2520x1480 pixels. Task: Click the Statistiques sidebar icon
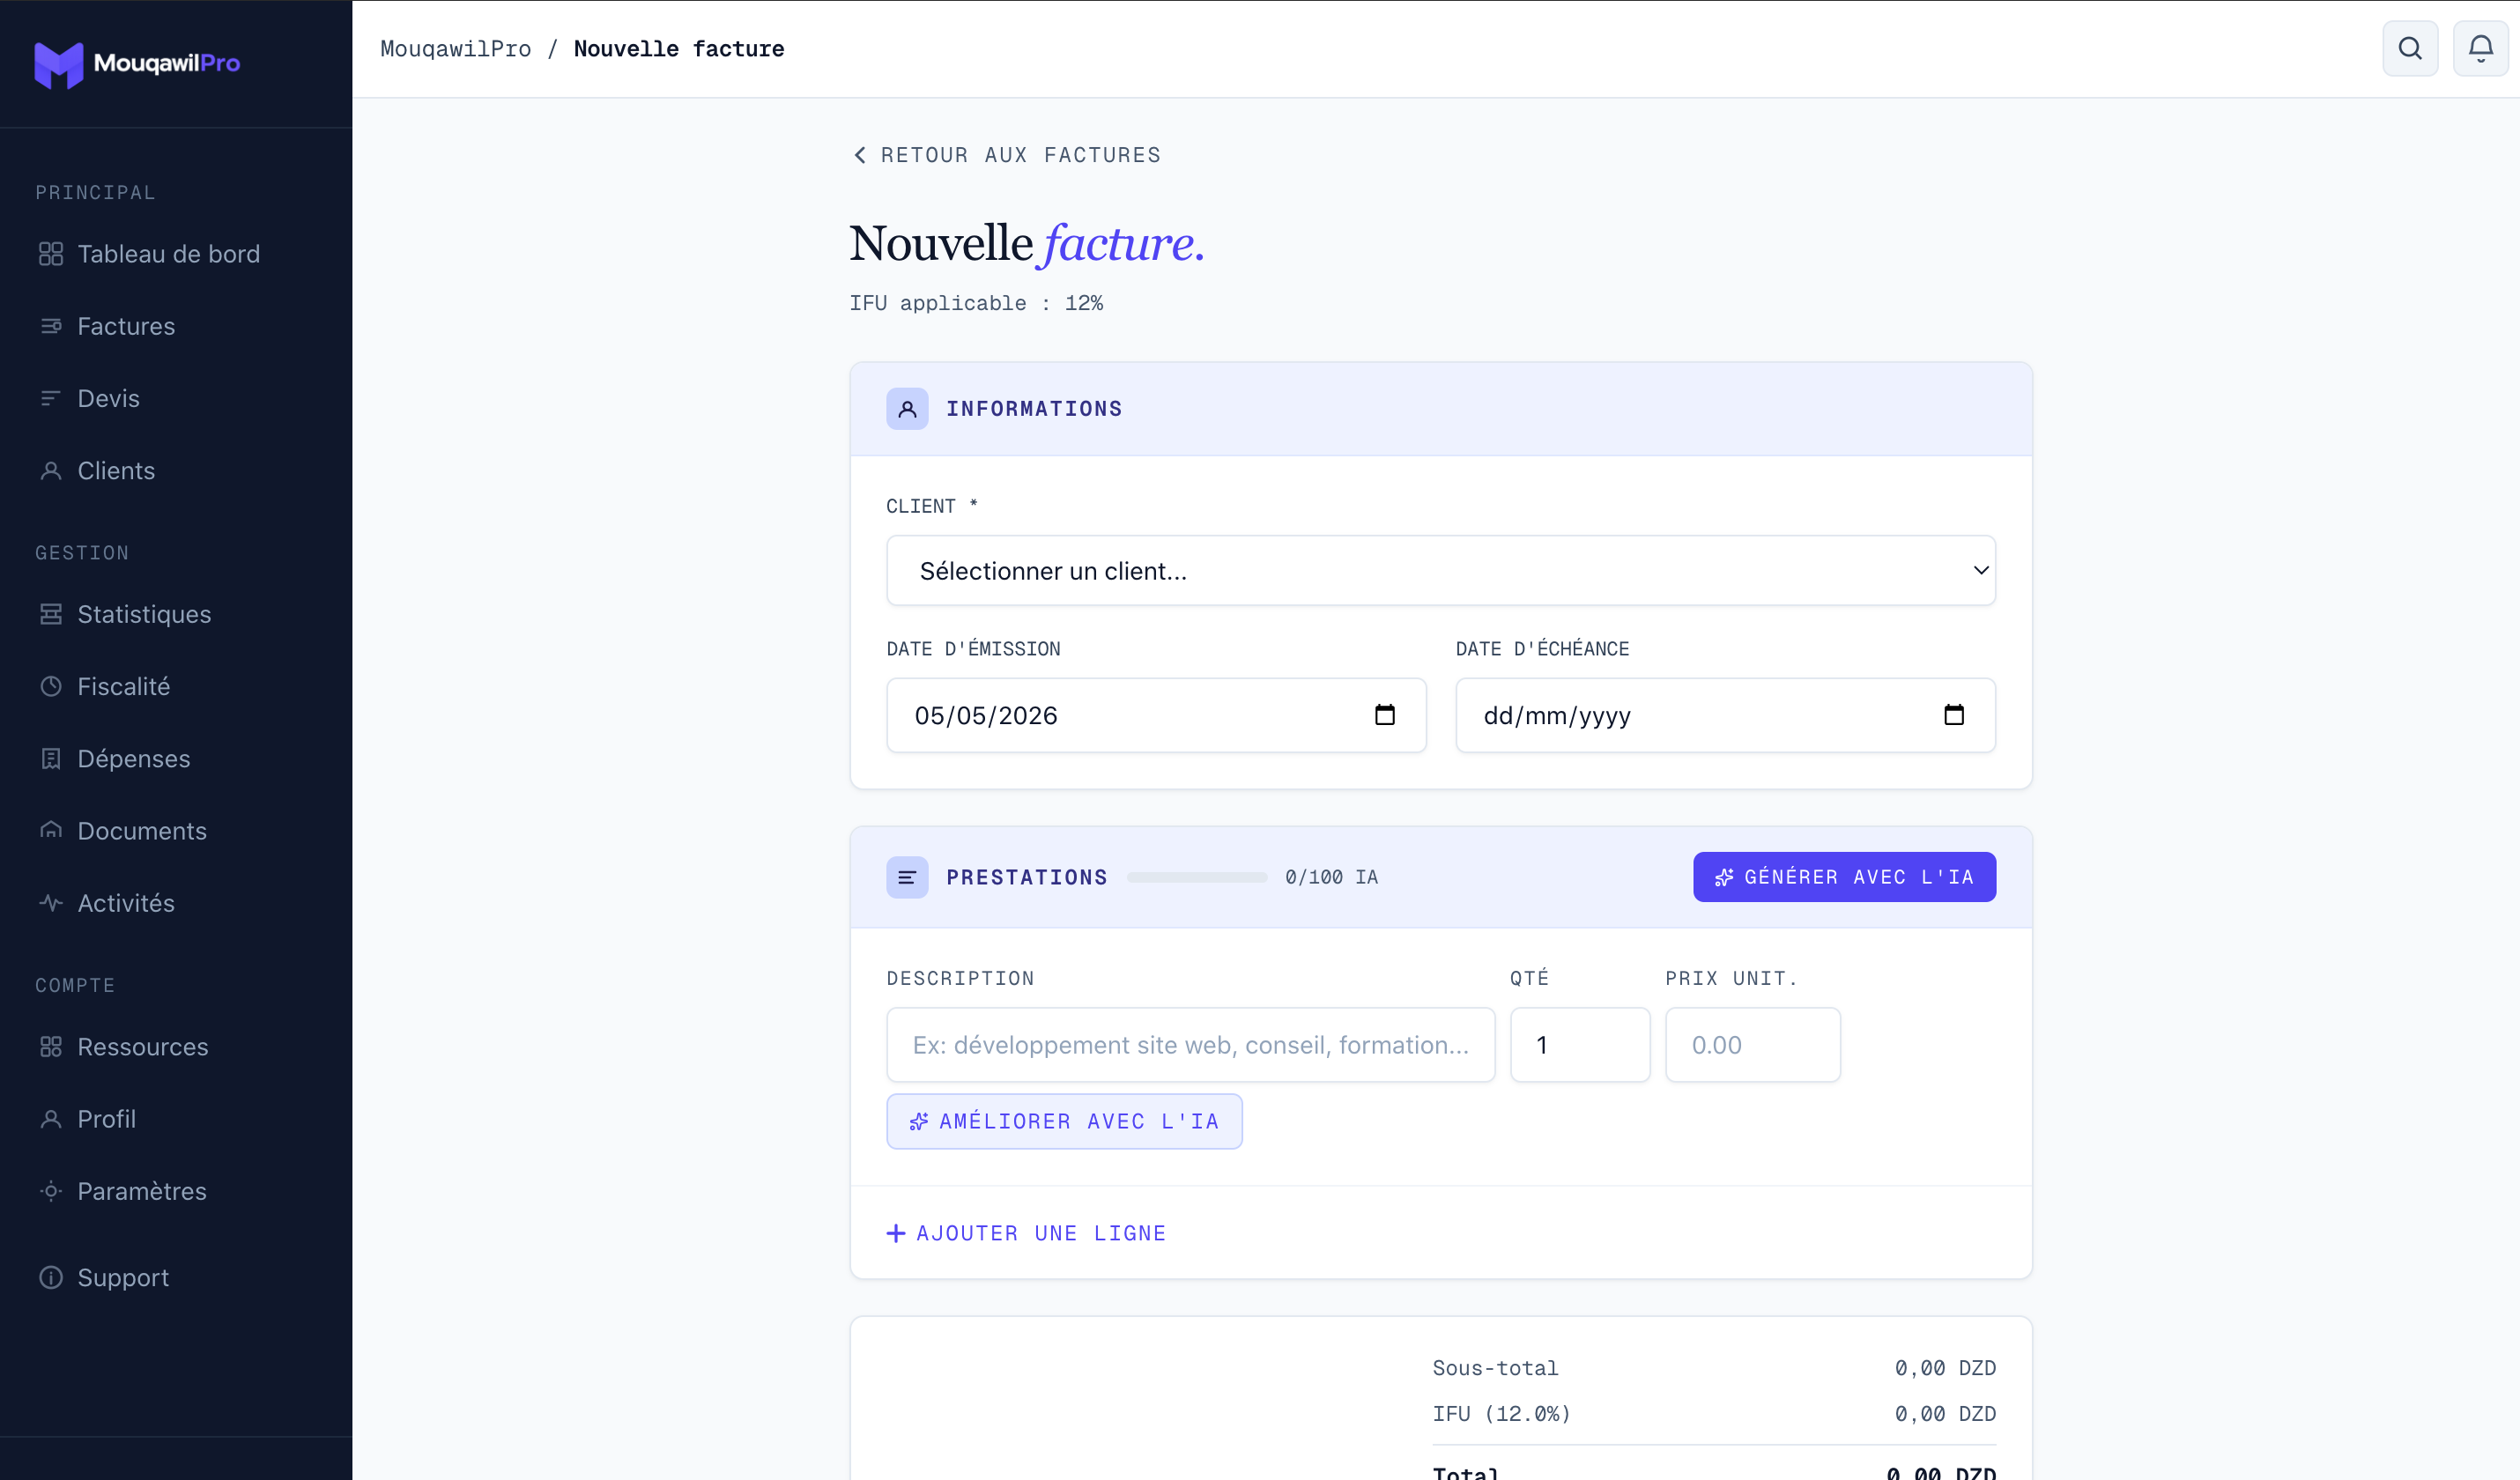[x=51, y=614]
